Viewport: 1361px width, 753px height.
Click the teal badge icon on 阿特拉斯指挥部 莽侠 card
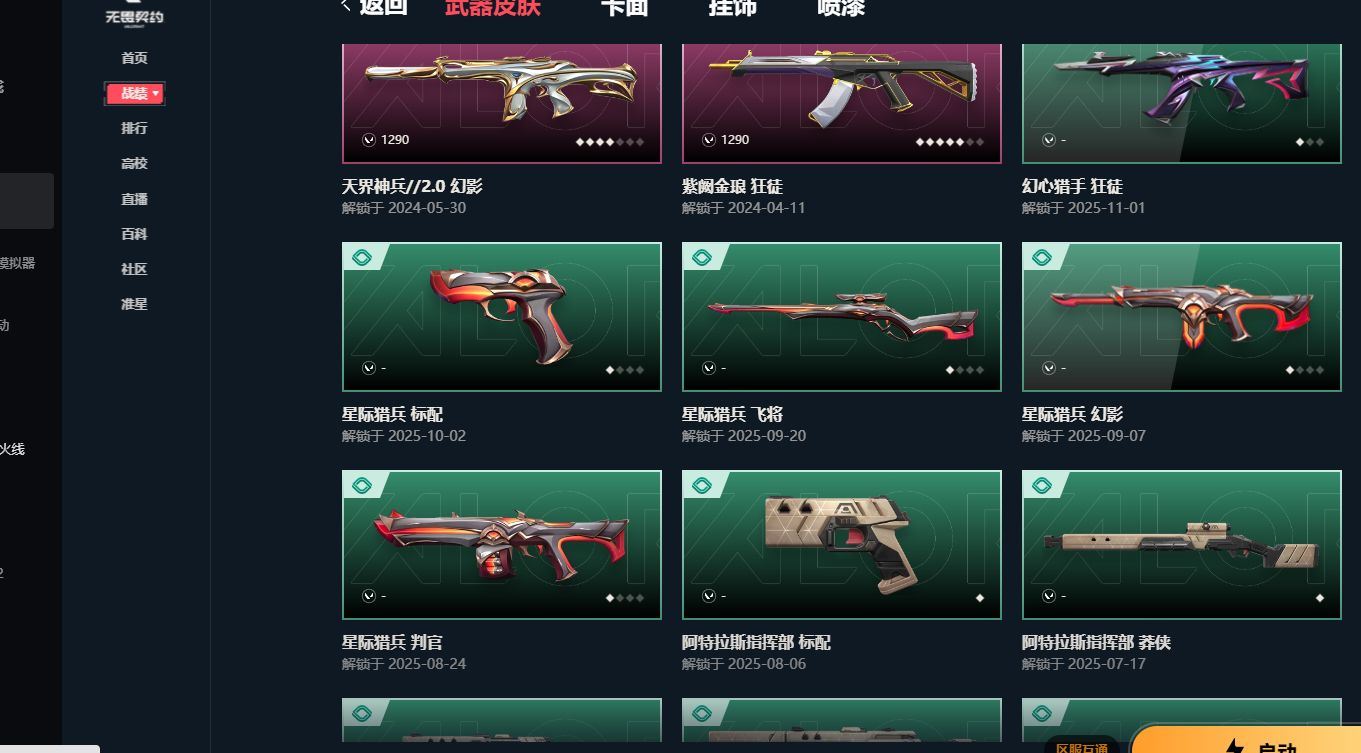[1042, 486]
